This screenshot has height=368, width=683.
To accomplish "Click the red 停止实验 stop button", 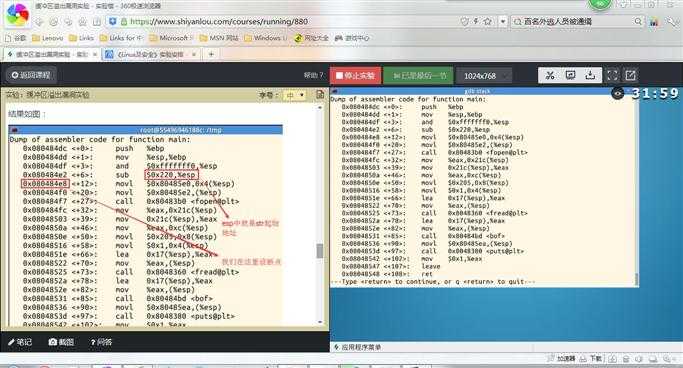I will 355,76.
